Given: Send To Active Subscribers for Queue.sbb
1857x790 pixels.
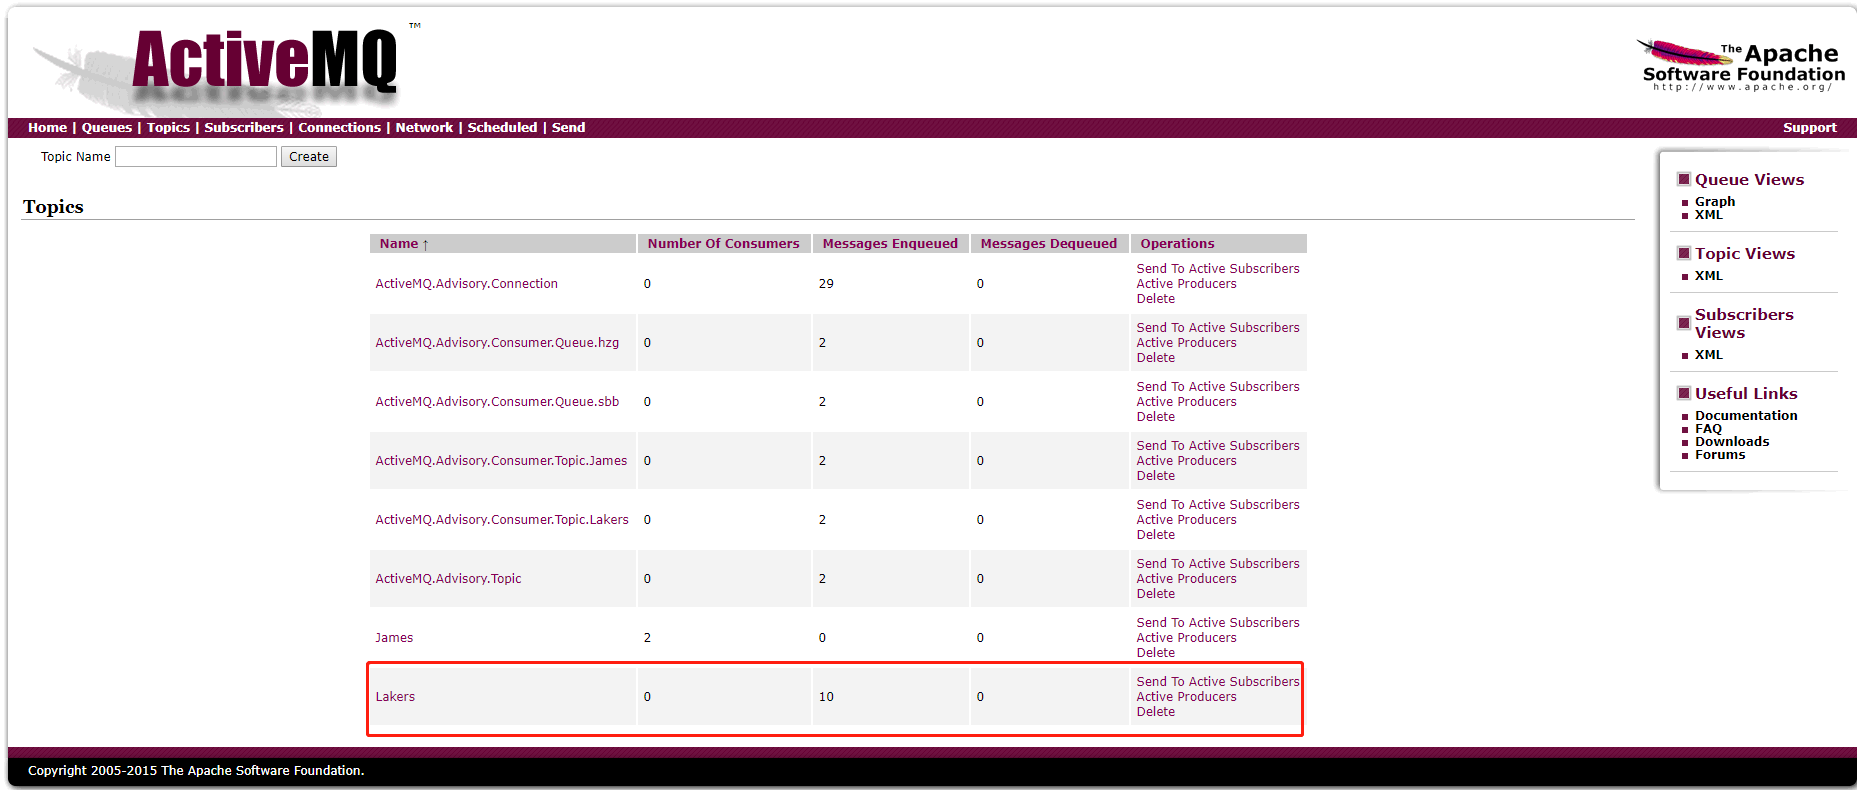Looking at the screenshot, I should [x=1218, y=387].
